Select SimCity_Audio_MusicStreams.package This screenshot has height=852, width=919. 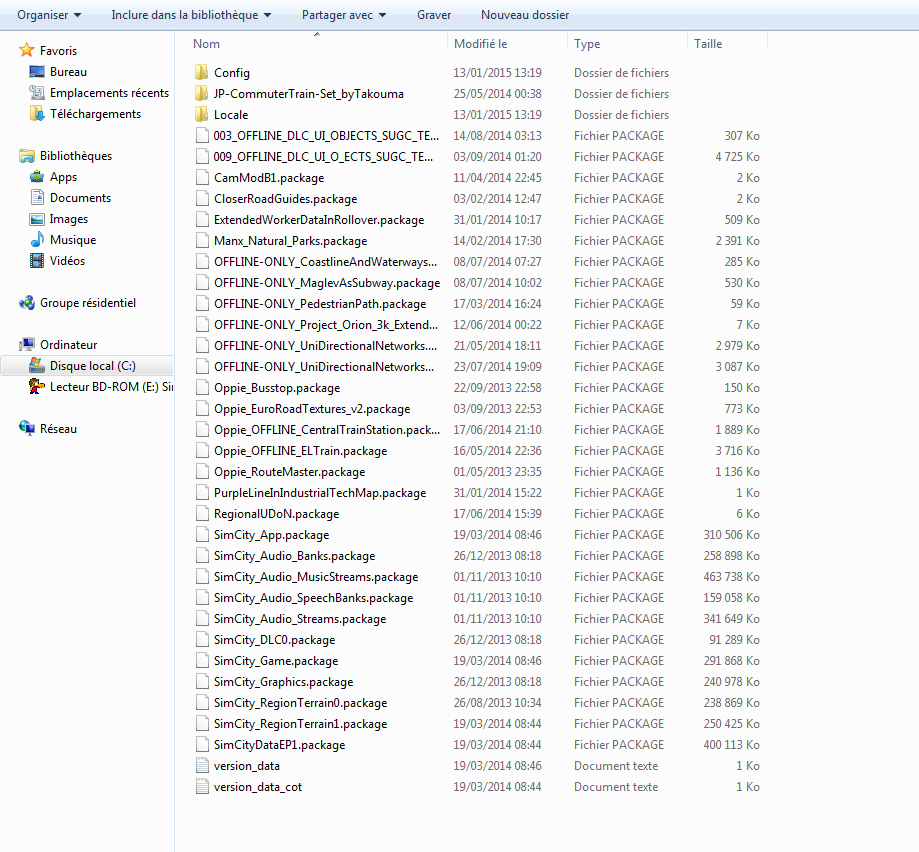pos(316,577)
